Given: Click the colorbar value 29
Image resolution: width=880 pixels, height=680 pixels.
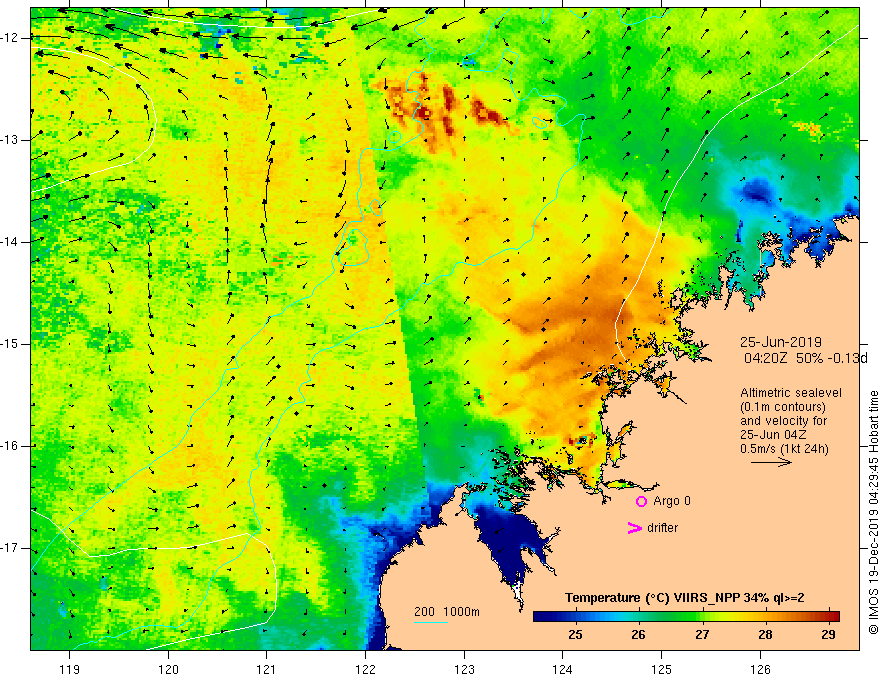Looking at the screenshot, I should point(828,635).
